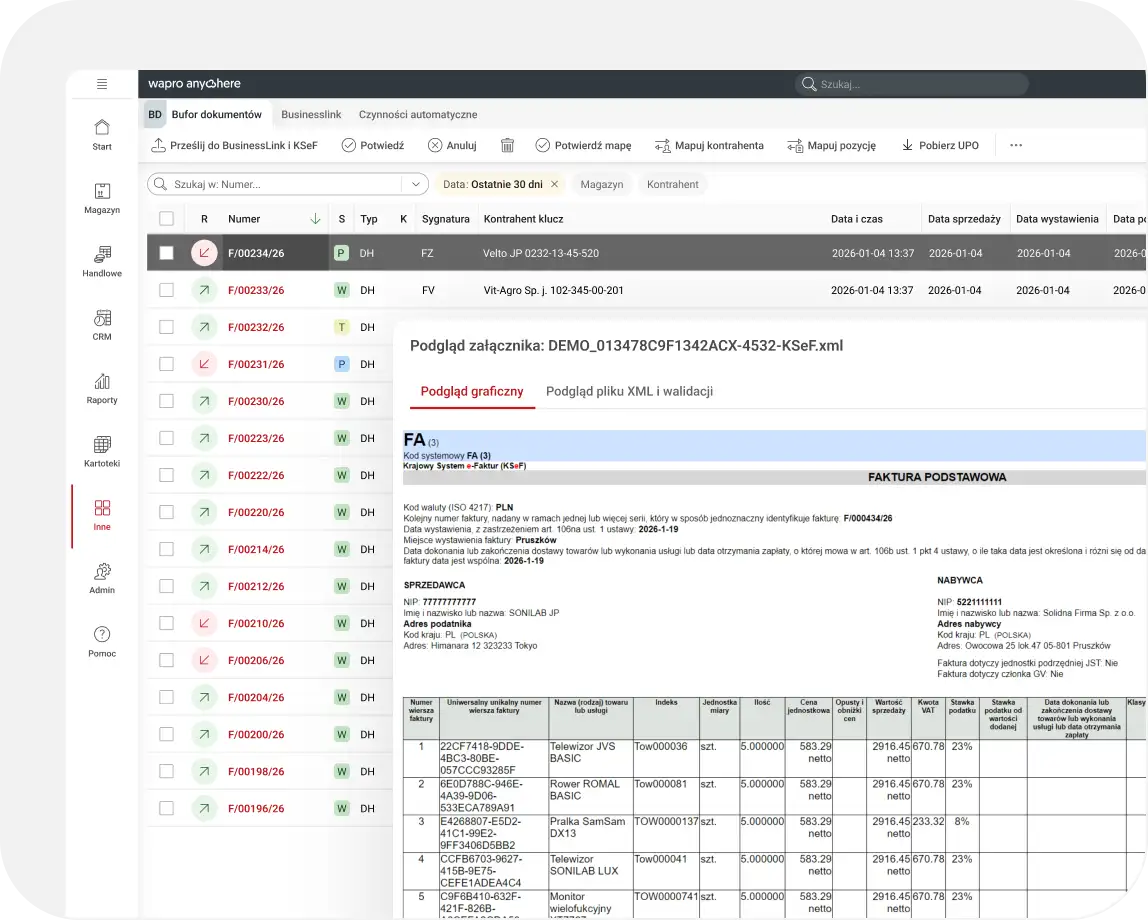Click the trash delete icon in toolbar
The width and height of the screenshot is (1148, 920).
[507, 145]
